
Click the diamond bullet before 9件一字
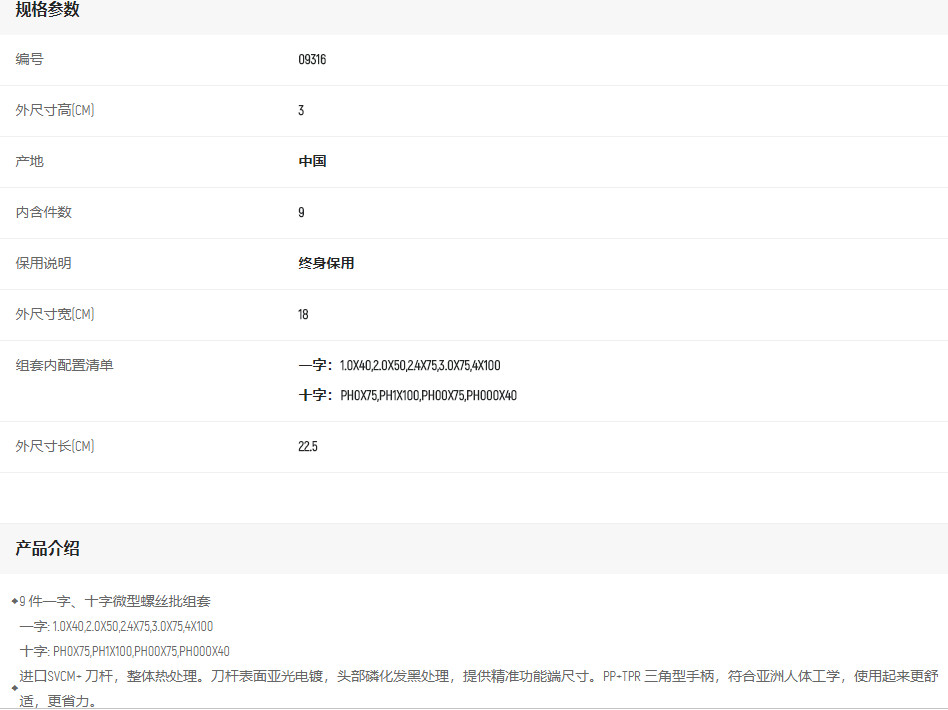(14, 601)
